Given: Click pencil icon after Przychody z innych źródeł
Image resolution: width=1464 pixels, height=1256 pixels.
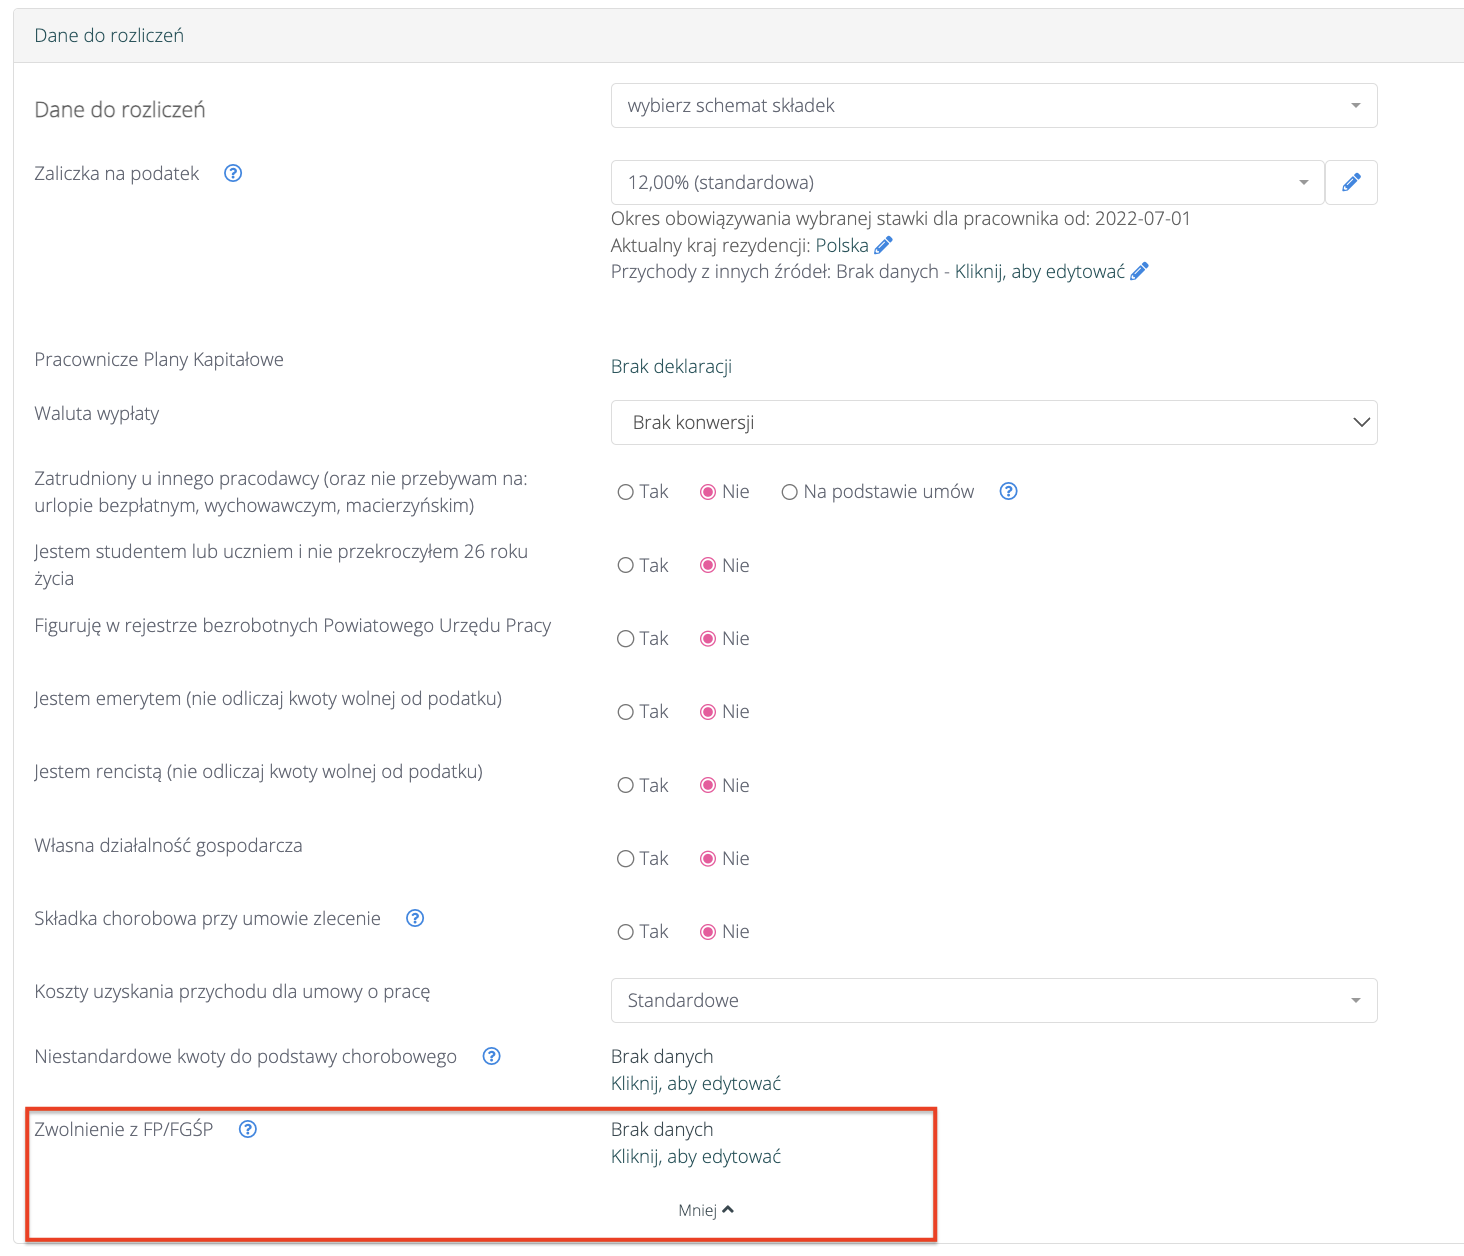Looking at the screenshot, I should point(1139,271).
